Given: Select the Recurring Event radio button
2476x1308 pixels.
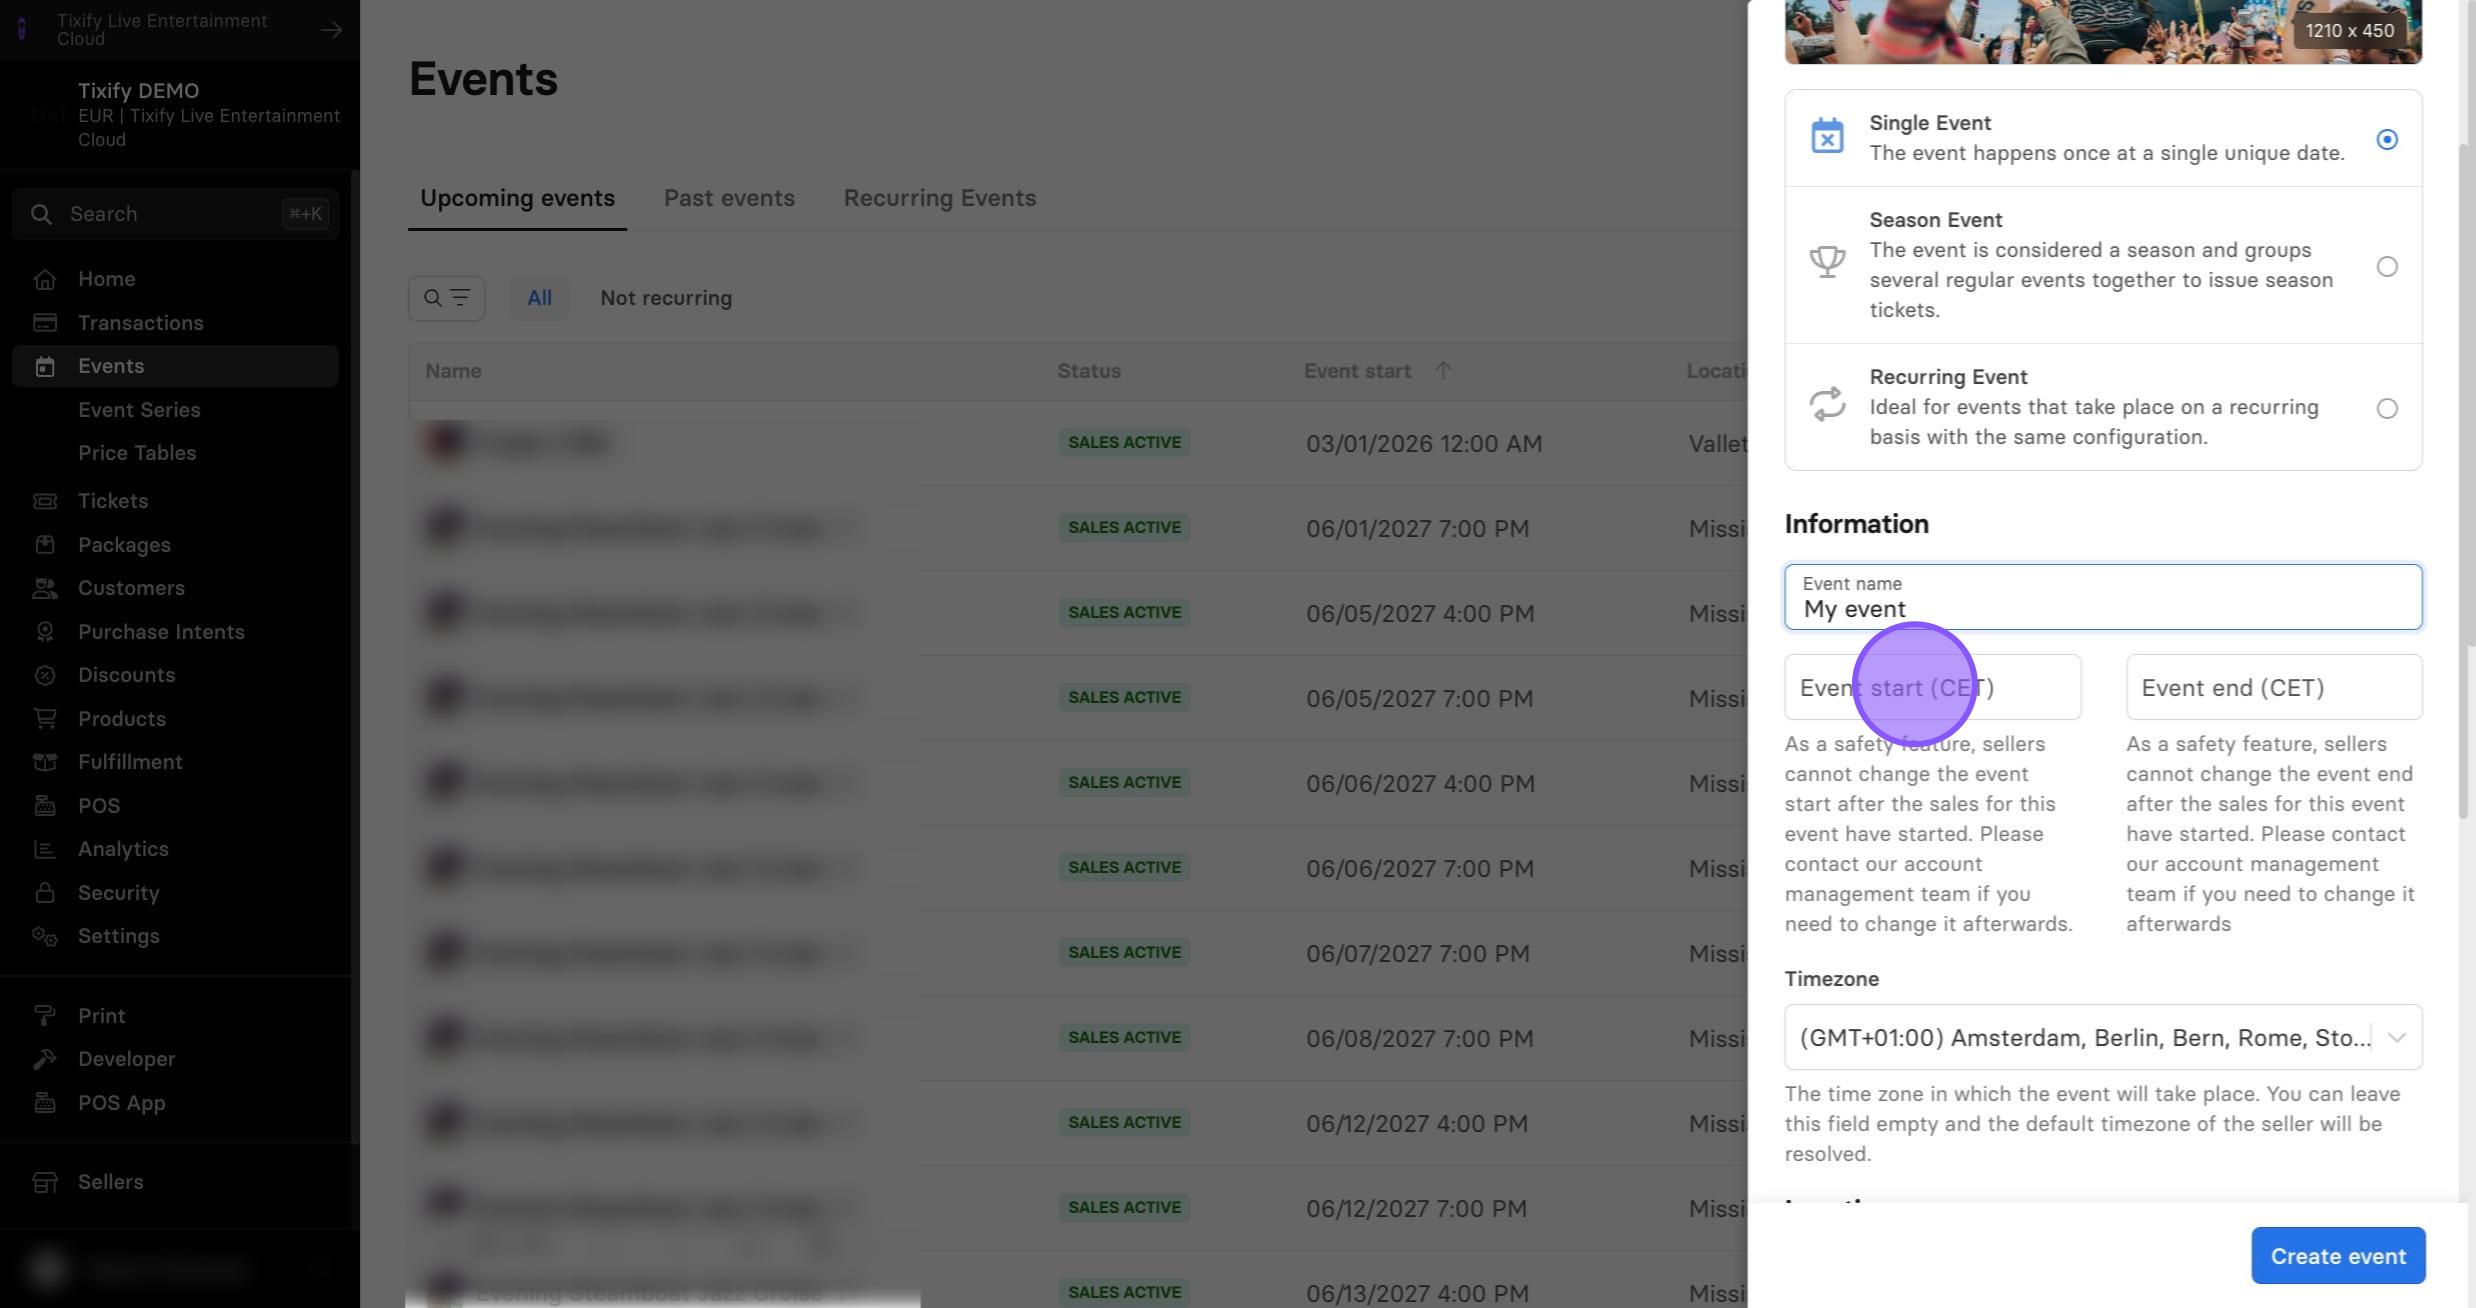Looking at the screenshot, I should pyautogui.click(x=2387, y=408).
